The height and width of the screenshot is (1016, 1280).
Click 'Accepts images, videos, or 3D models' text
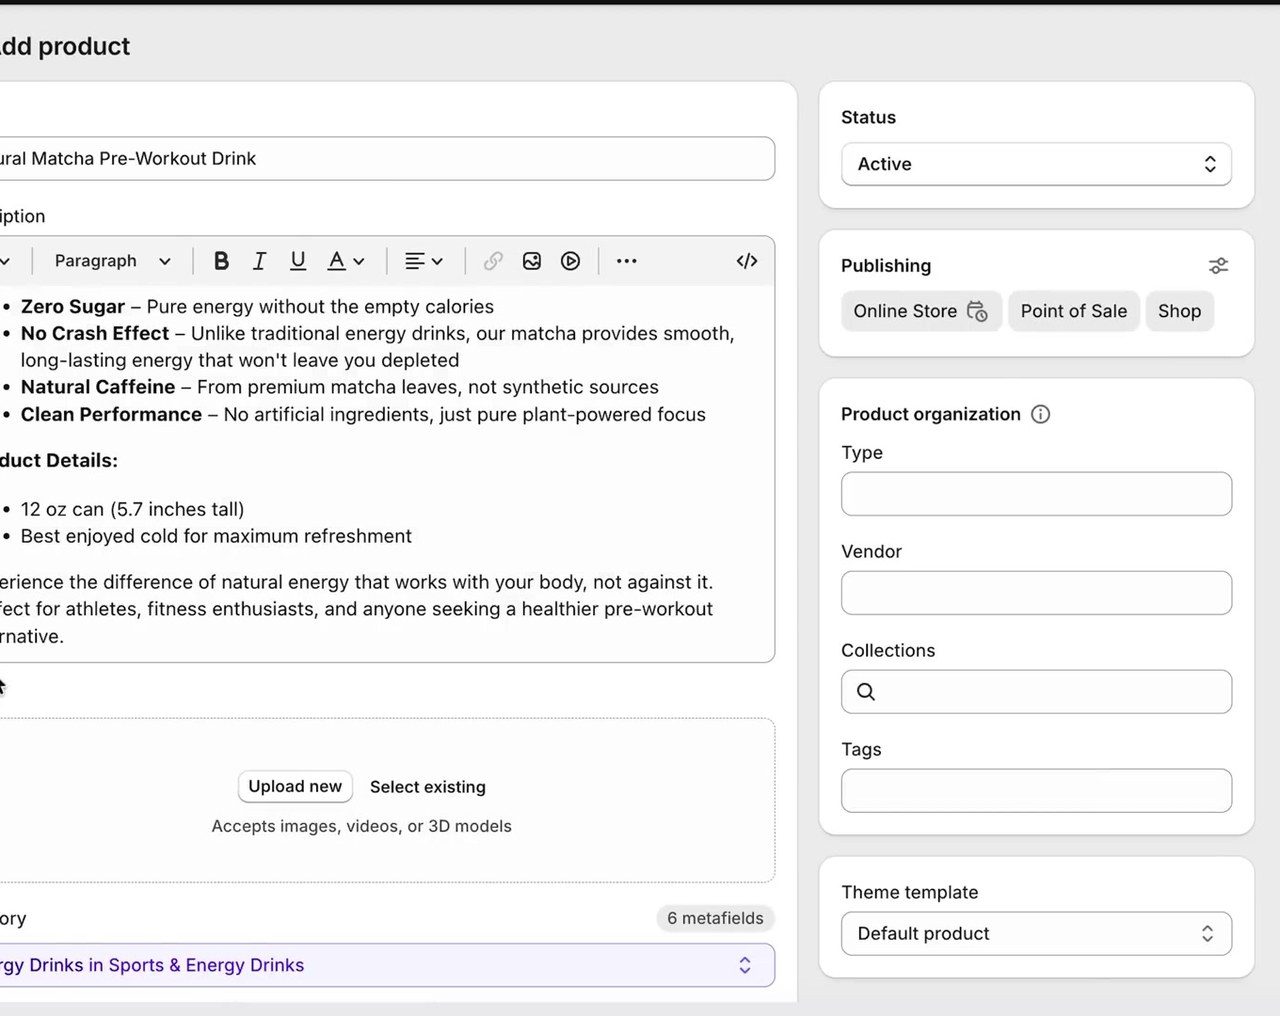click(361, 826)
